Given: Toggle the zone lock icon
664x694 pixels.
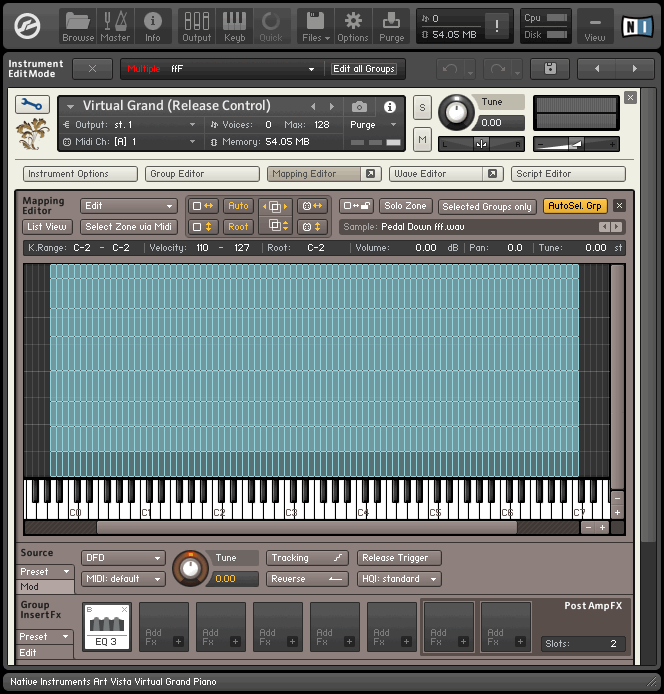Looking at the screenshot, I should pos(356,206).
